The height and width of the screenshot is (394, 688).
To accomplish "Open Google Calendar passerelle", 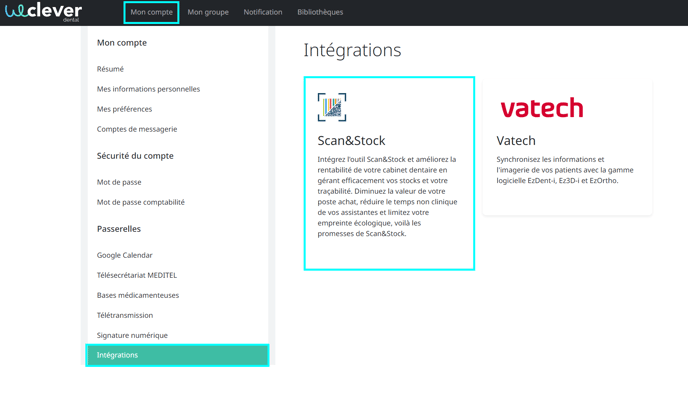I will click(125, 255).
